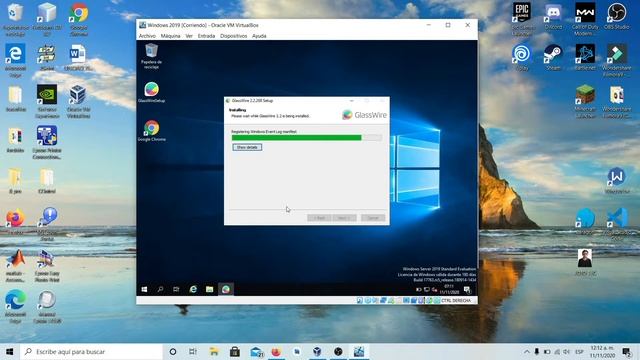Click the Next button in GlassWire Setup

344,218
